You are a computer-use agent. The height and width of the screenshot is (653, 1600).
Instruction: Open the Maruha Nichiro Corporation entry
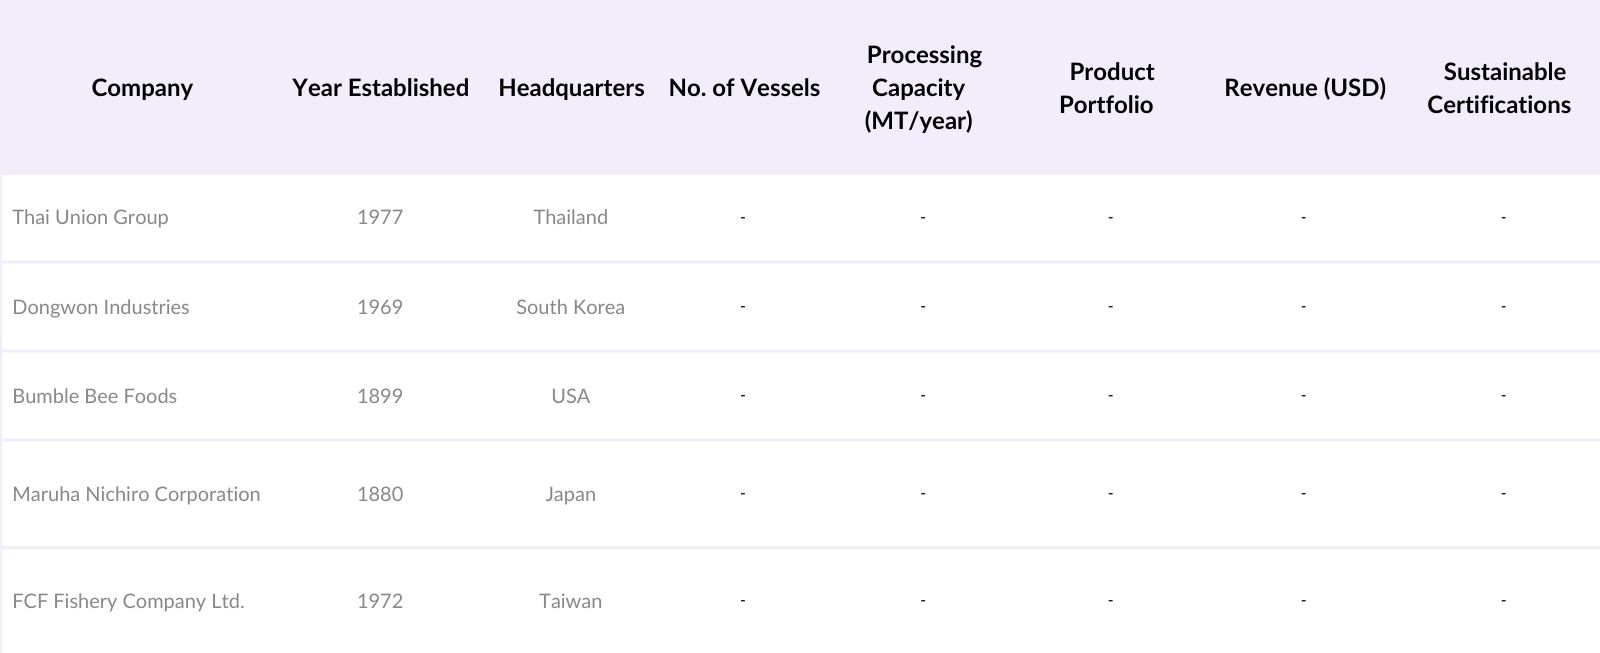pos(136,494)
